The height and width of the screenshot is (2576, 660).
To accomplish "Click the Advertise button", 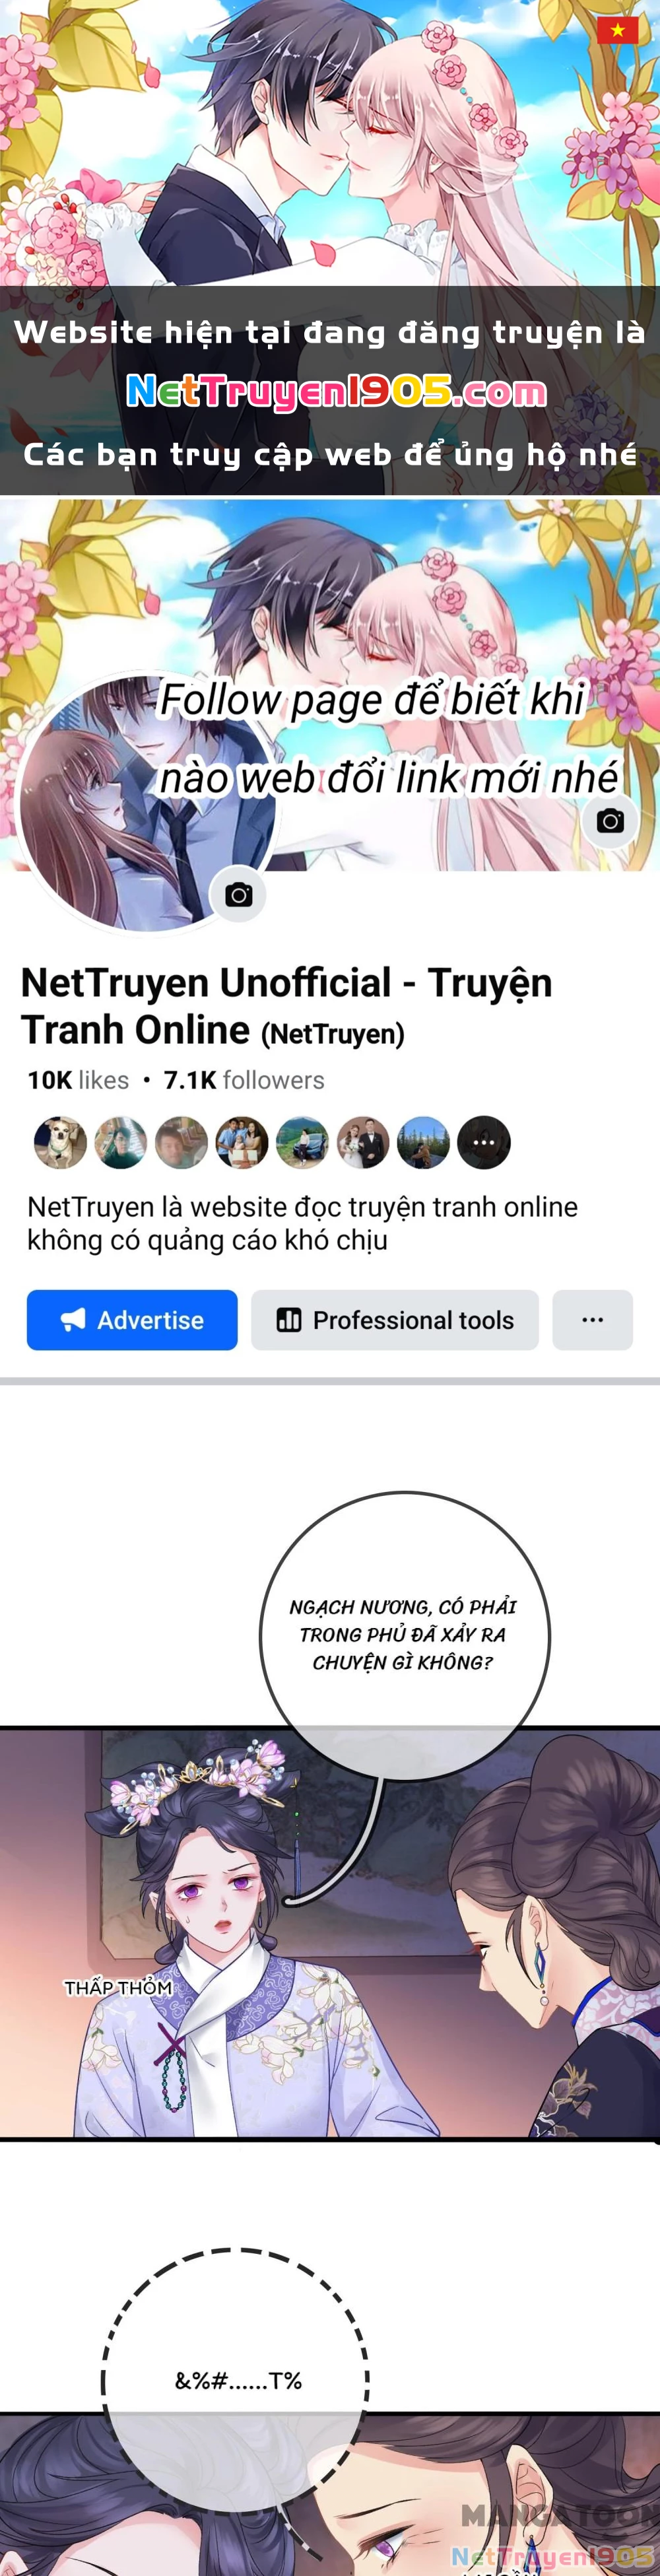I will (132, 1320).
